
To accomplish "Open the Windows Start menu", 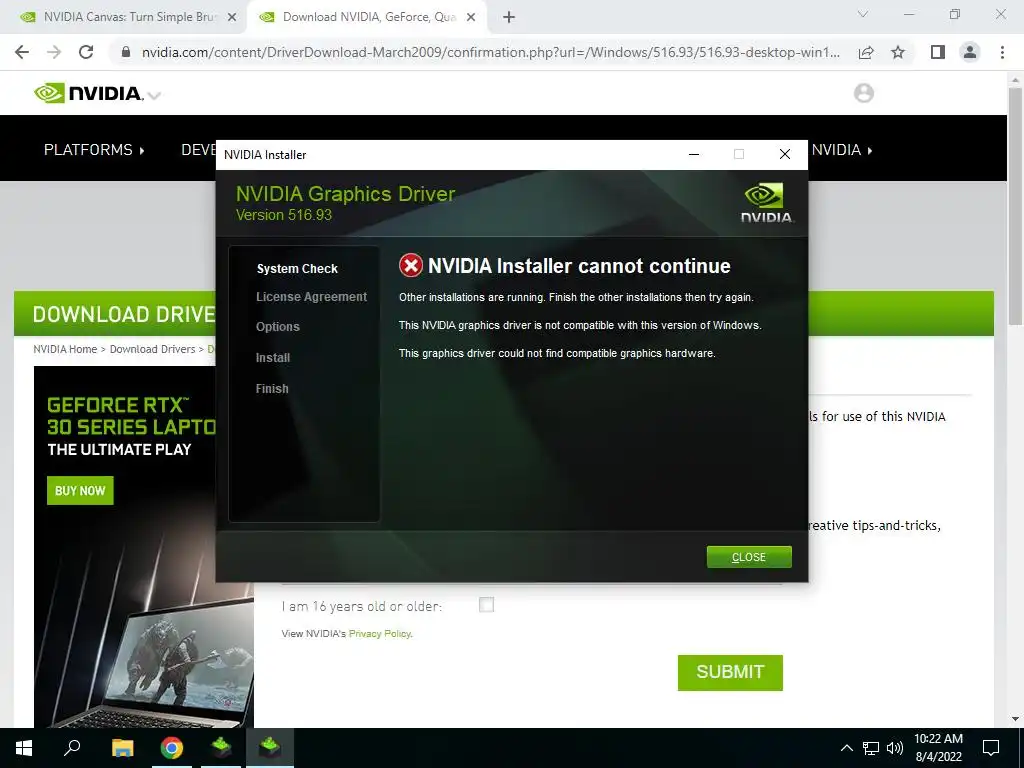I will click(x=24, y=748).
